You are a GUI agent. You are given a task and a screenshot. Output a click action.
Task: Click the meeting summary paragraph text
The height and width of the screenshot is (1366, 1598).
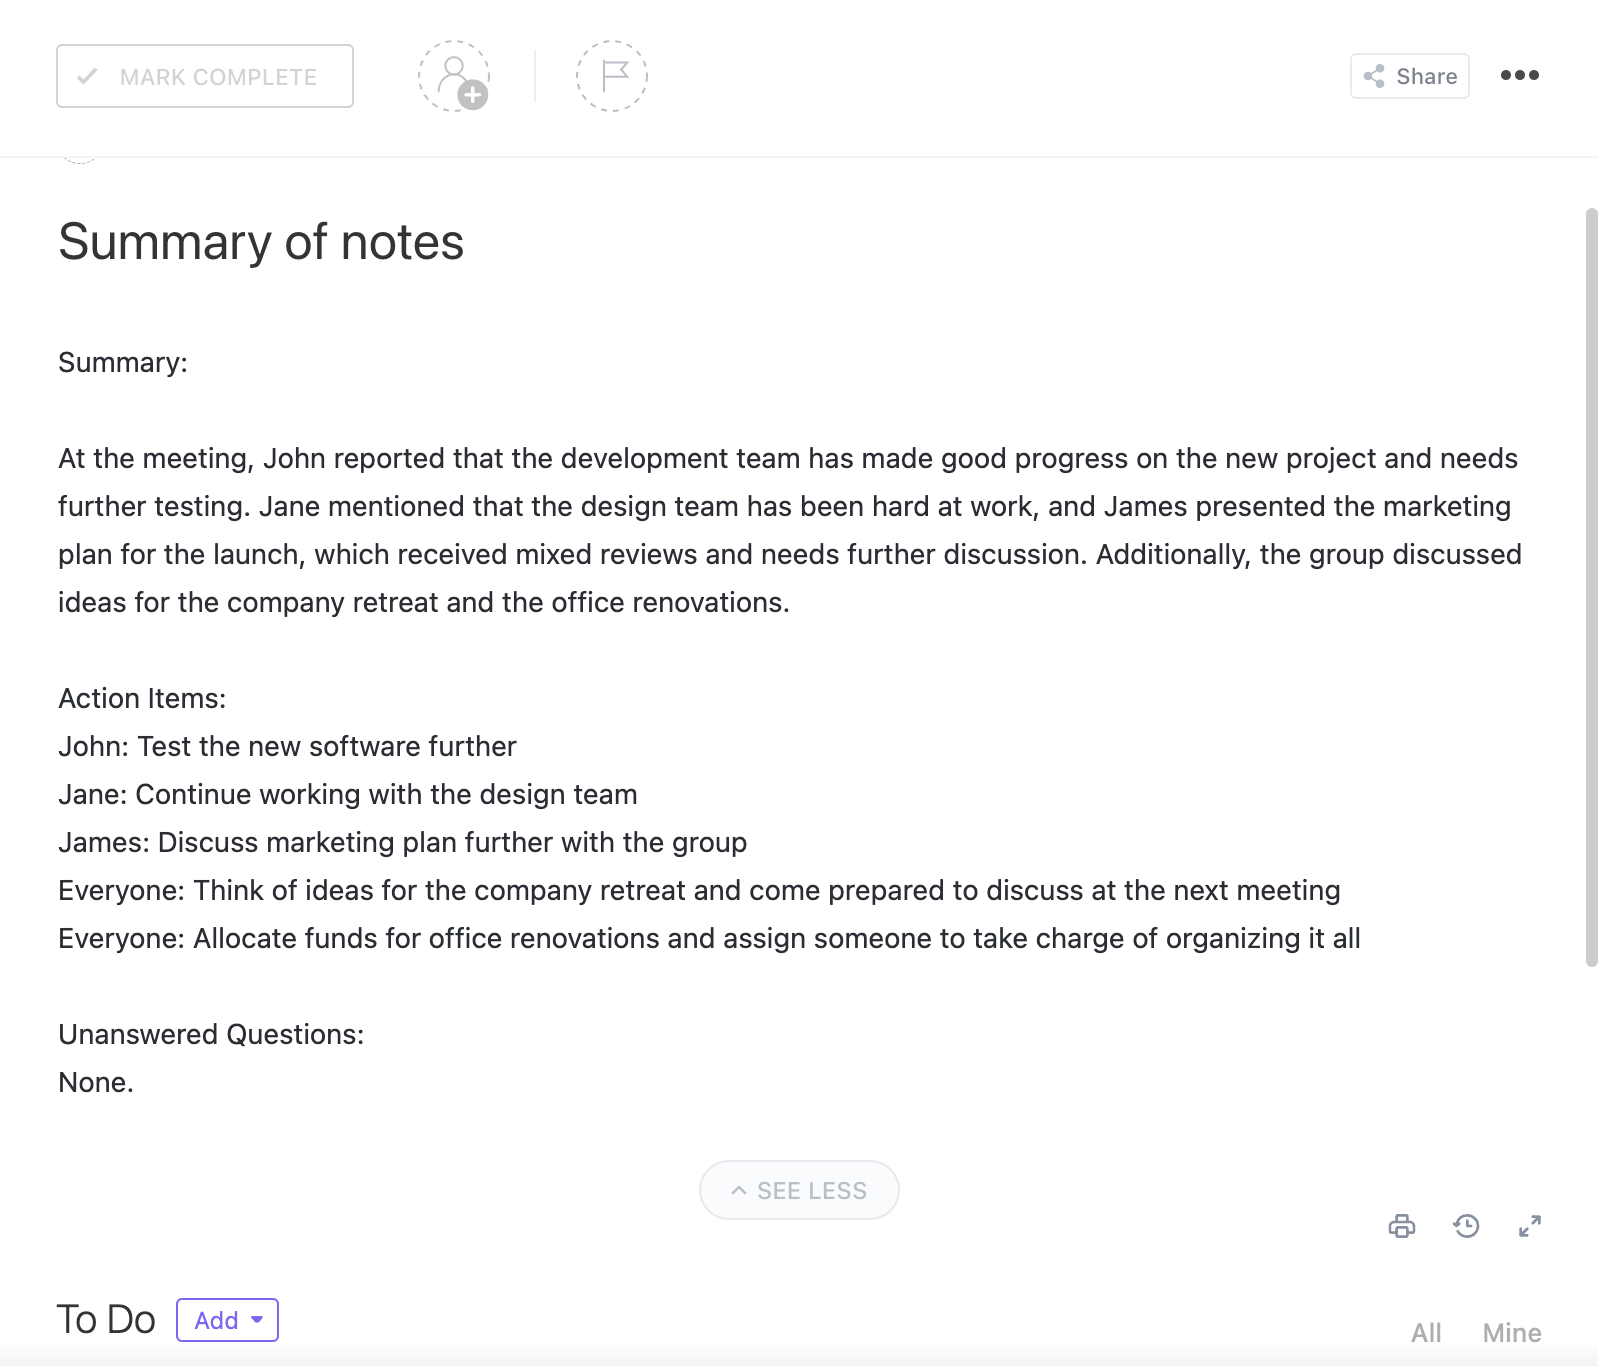tap(790, 530)
